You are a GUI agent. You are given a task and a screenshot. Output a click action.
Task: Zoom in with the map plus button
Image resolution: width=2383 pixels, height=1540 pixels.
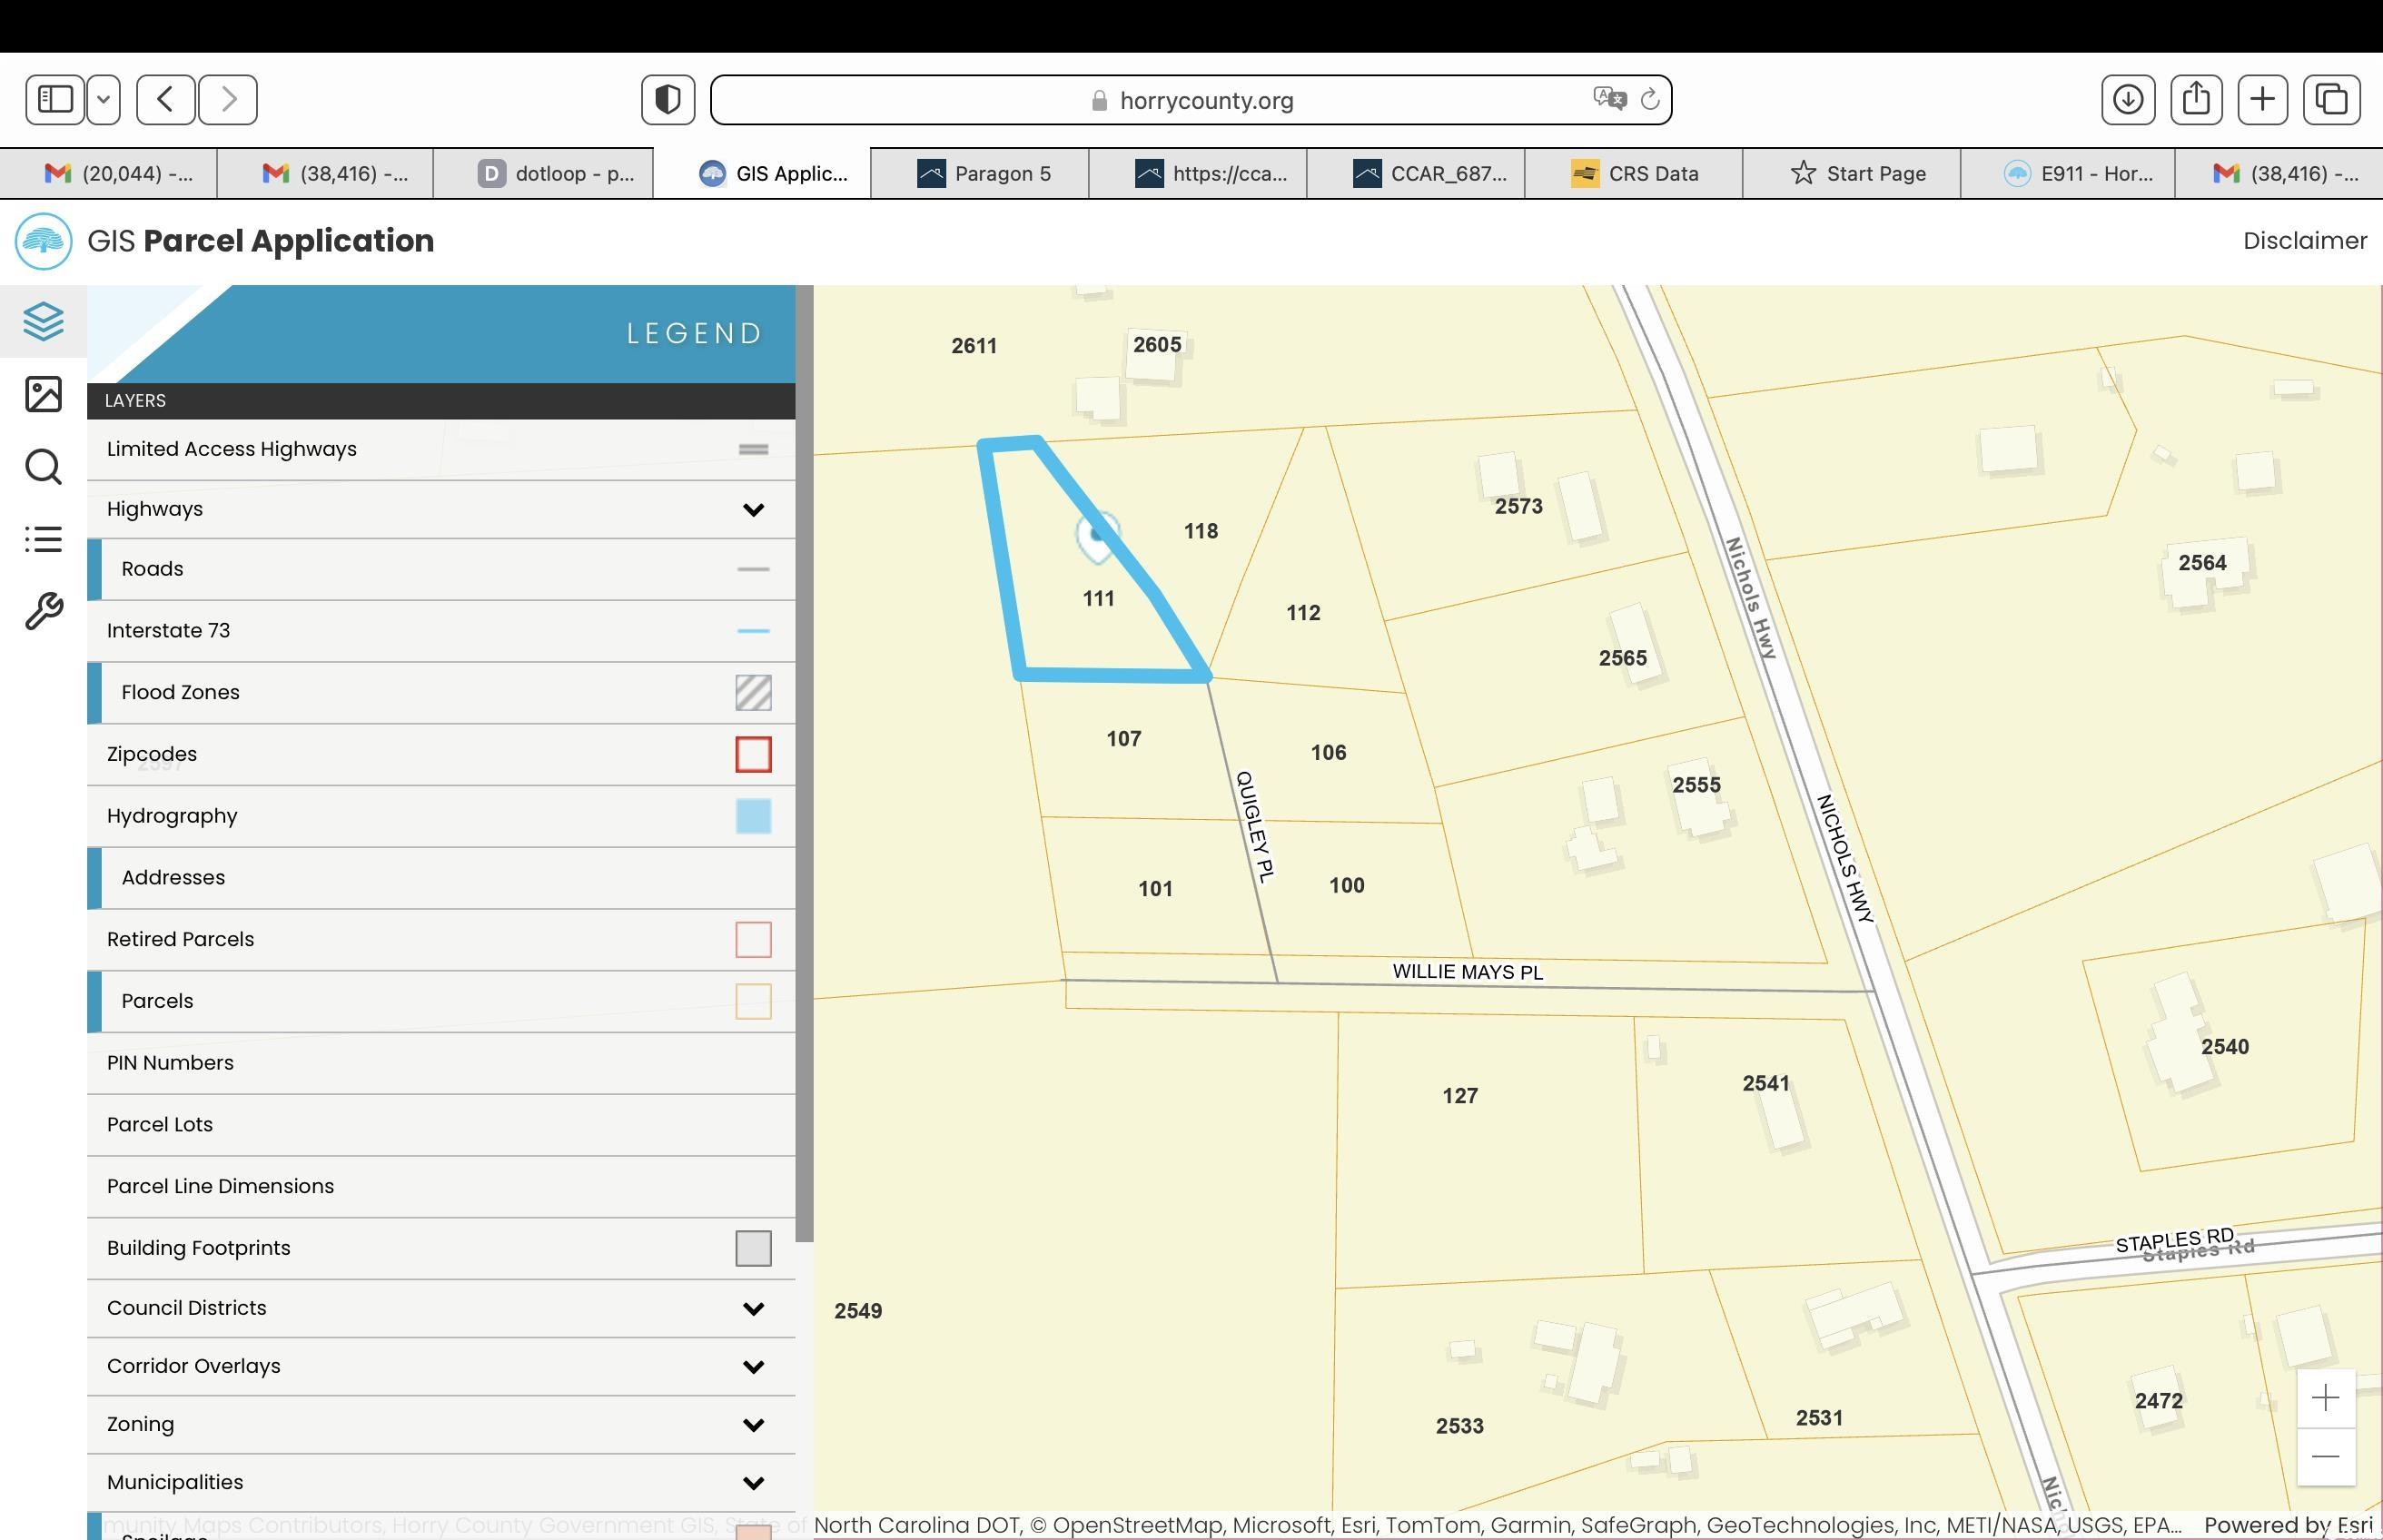(2325, 1398)
